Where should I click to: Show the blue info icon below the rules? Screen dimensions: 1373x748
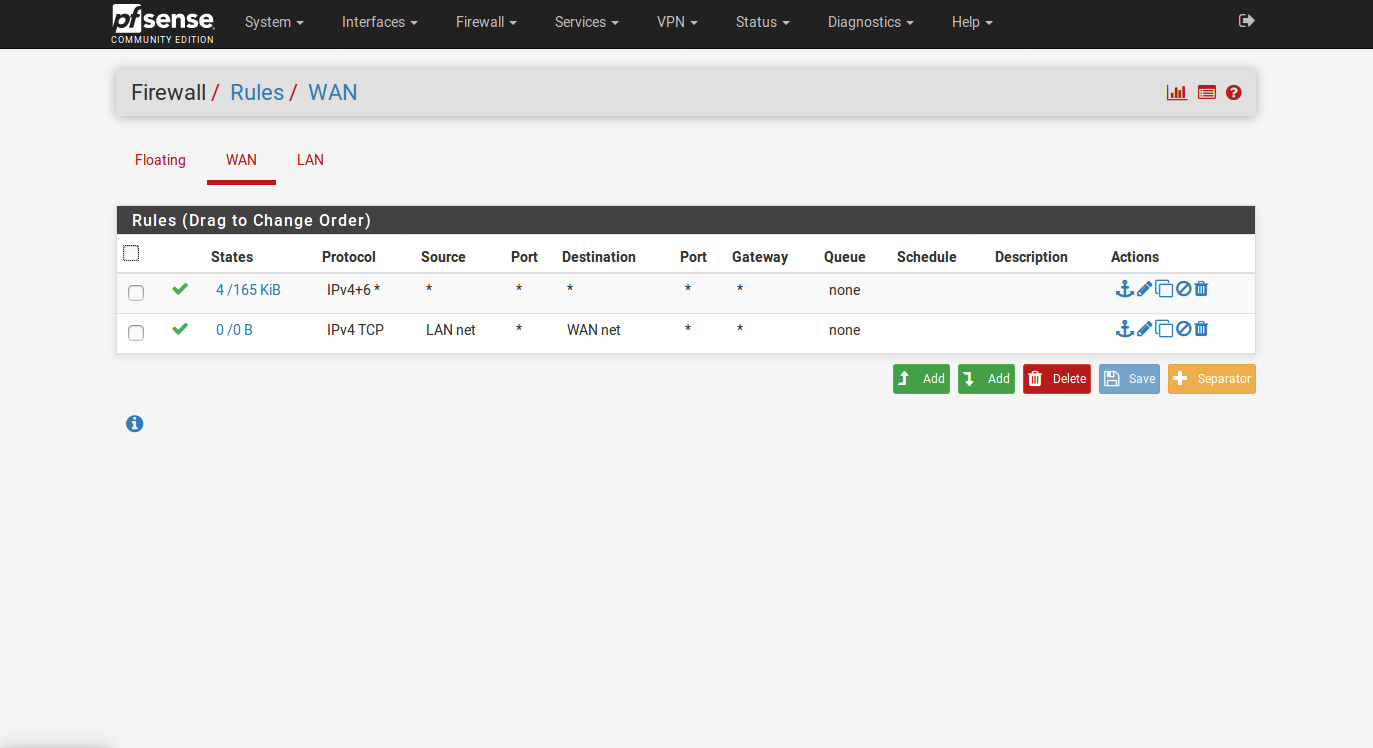tap(135, 424)
